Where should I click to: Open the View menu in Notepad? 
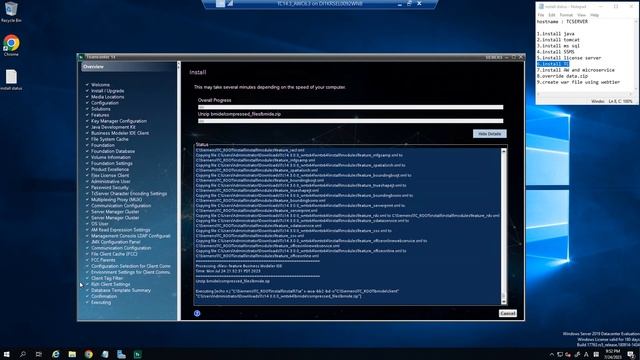click(x=582, y=15)
